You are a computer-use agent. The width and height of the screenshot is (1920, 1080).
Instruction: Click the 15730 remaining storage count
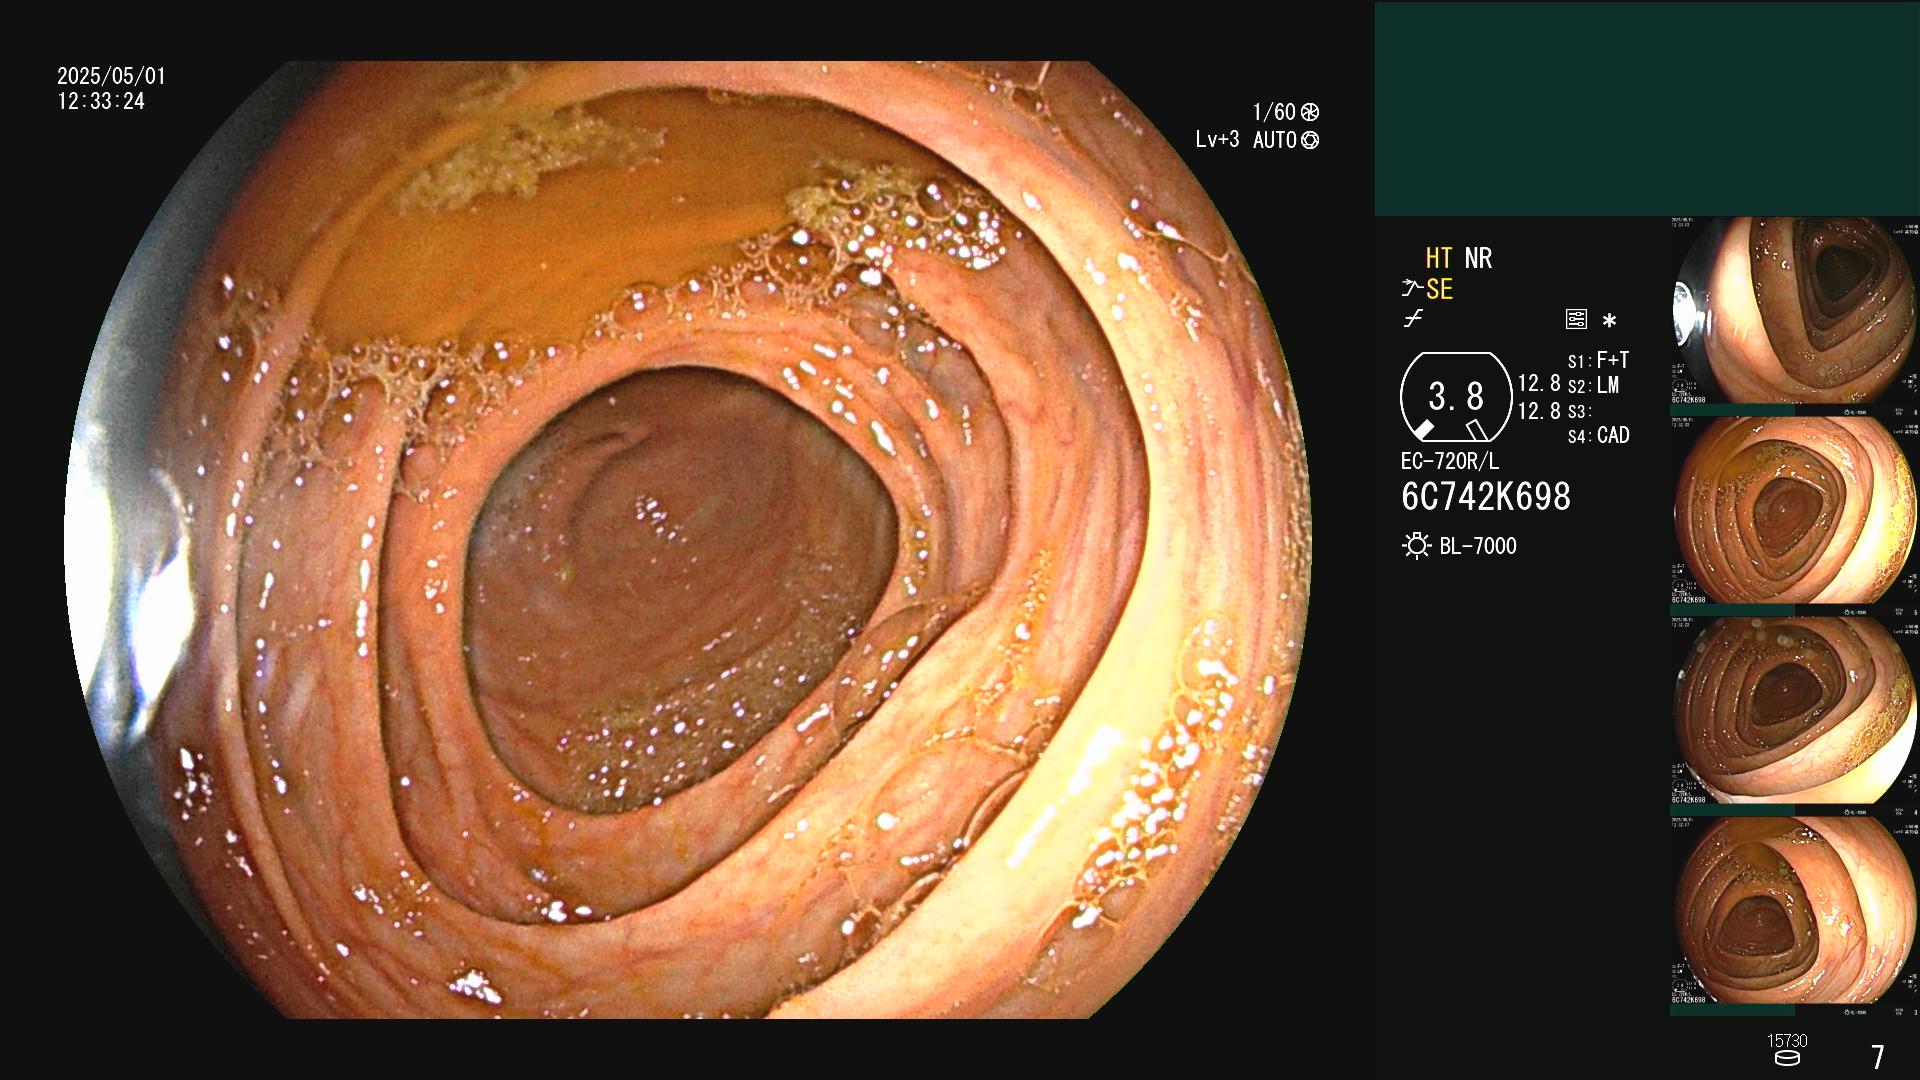[x=1787, y=1040]
